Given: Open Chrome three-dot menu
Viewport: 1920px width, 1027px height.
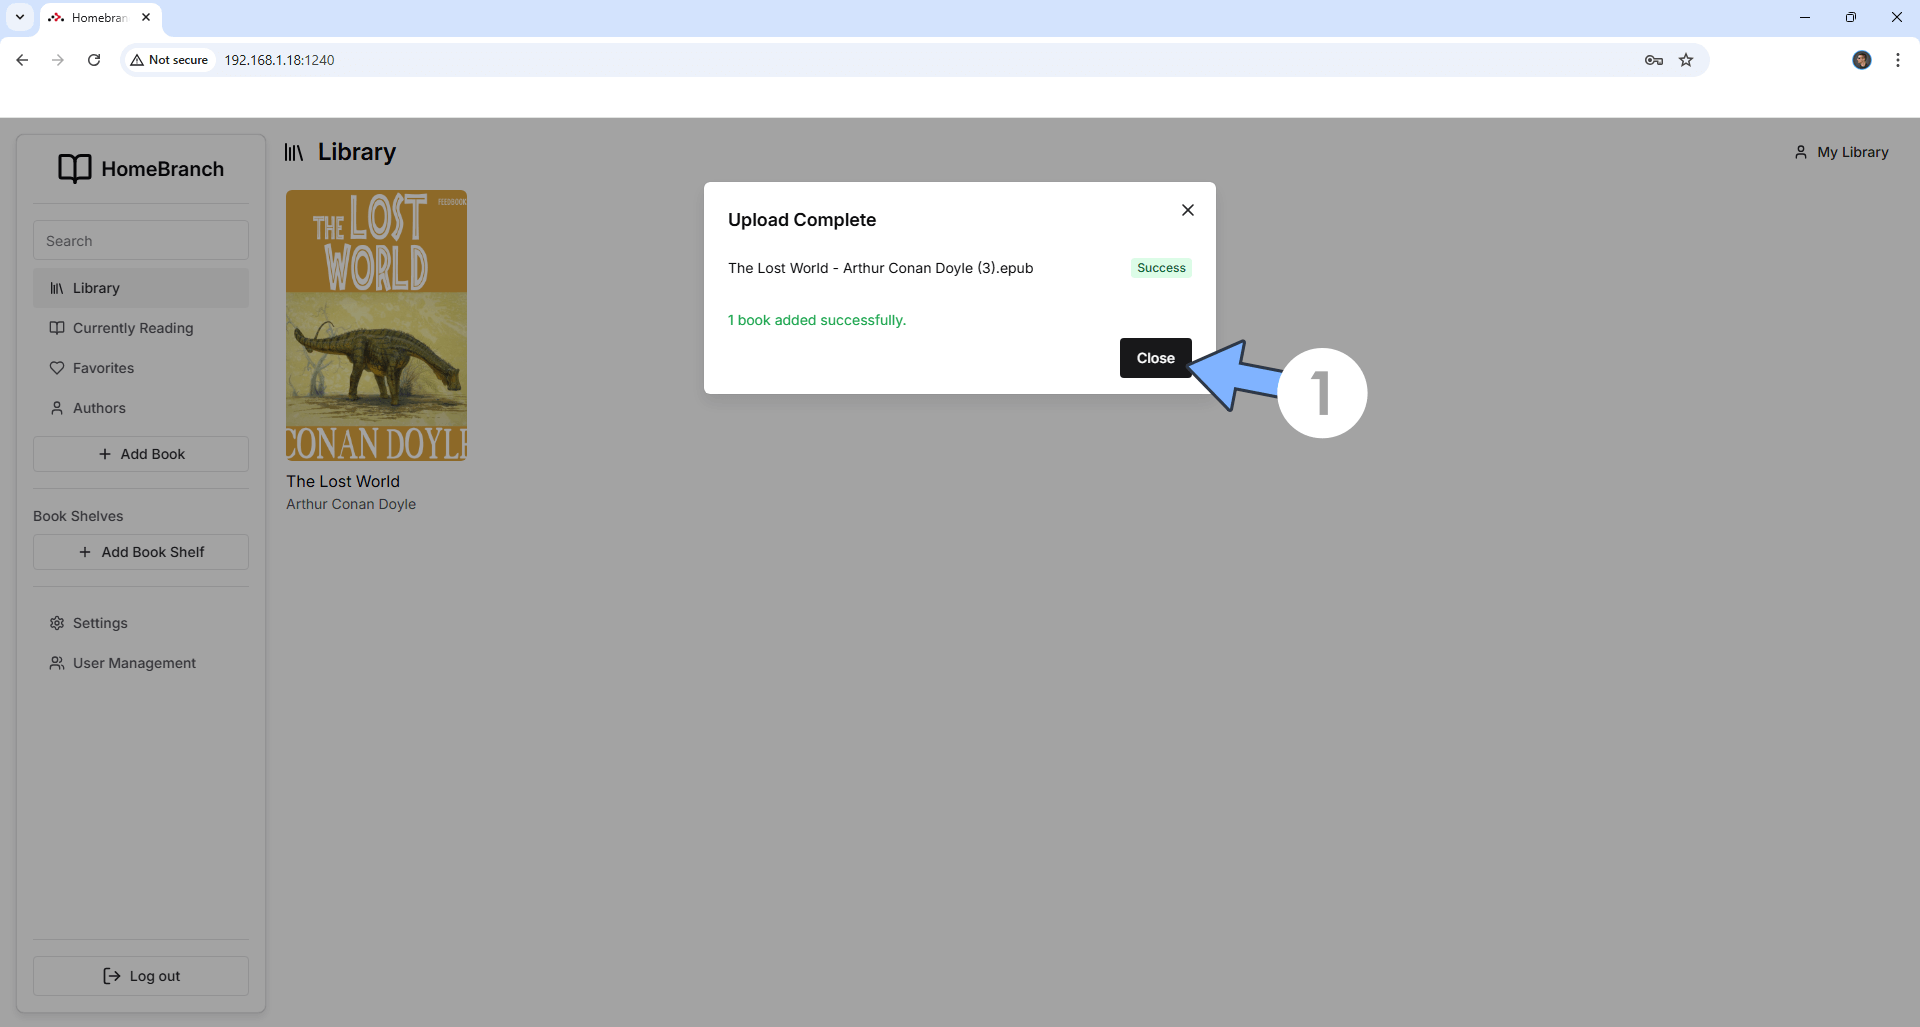Looking at the screenshot, I should tap(1897, 60).
